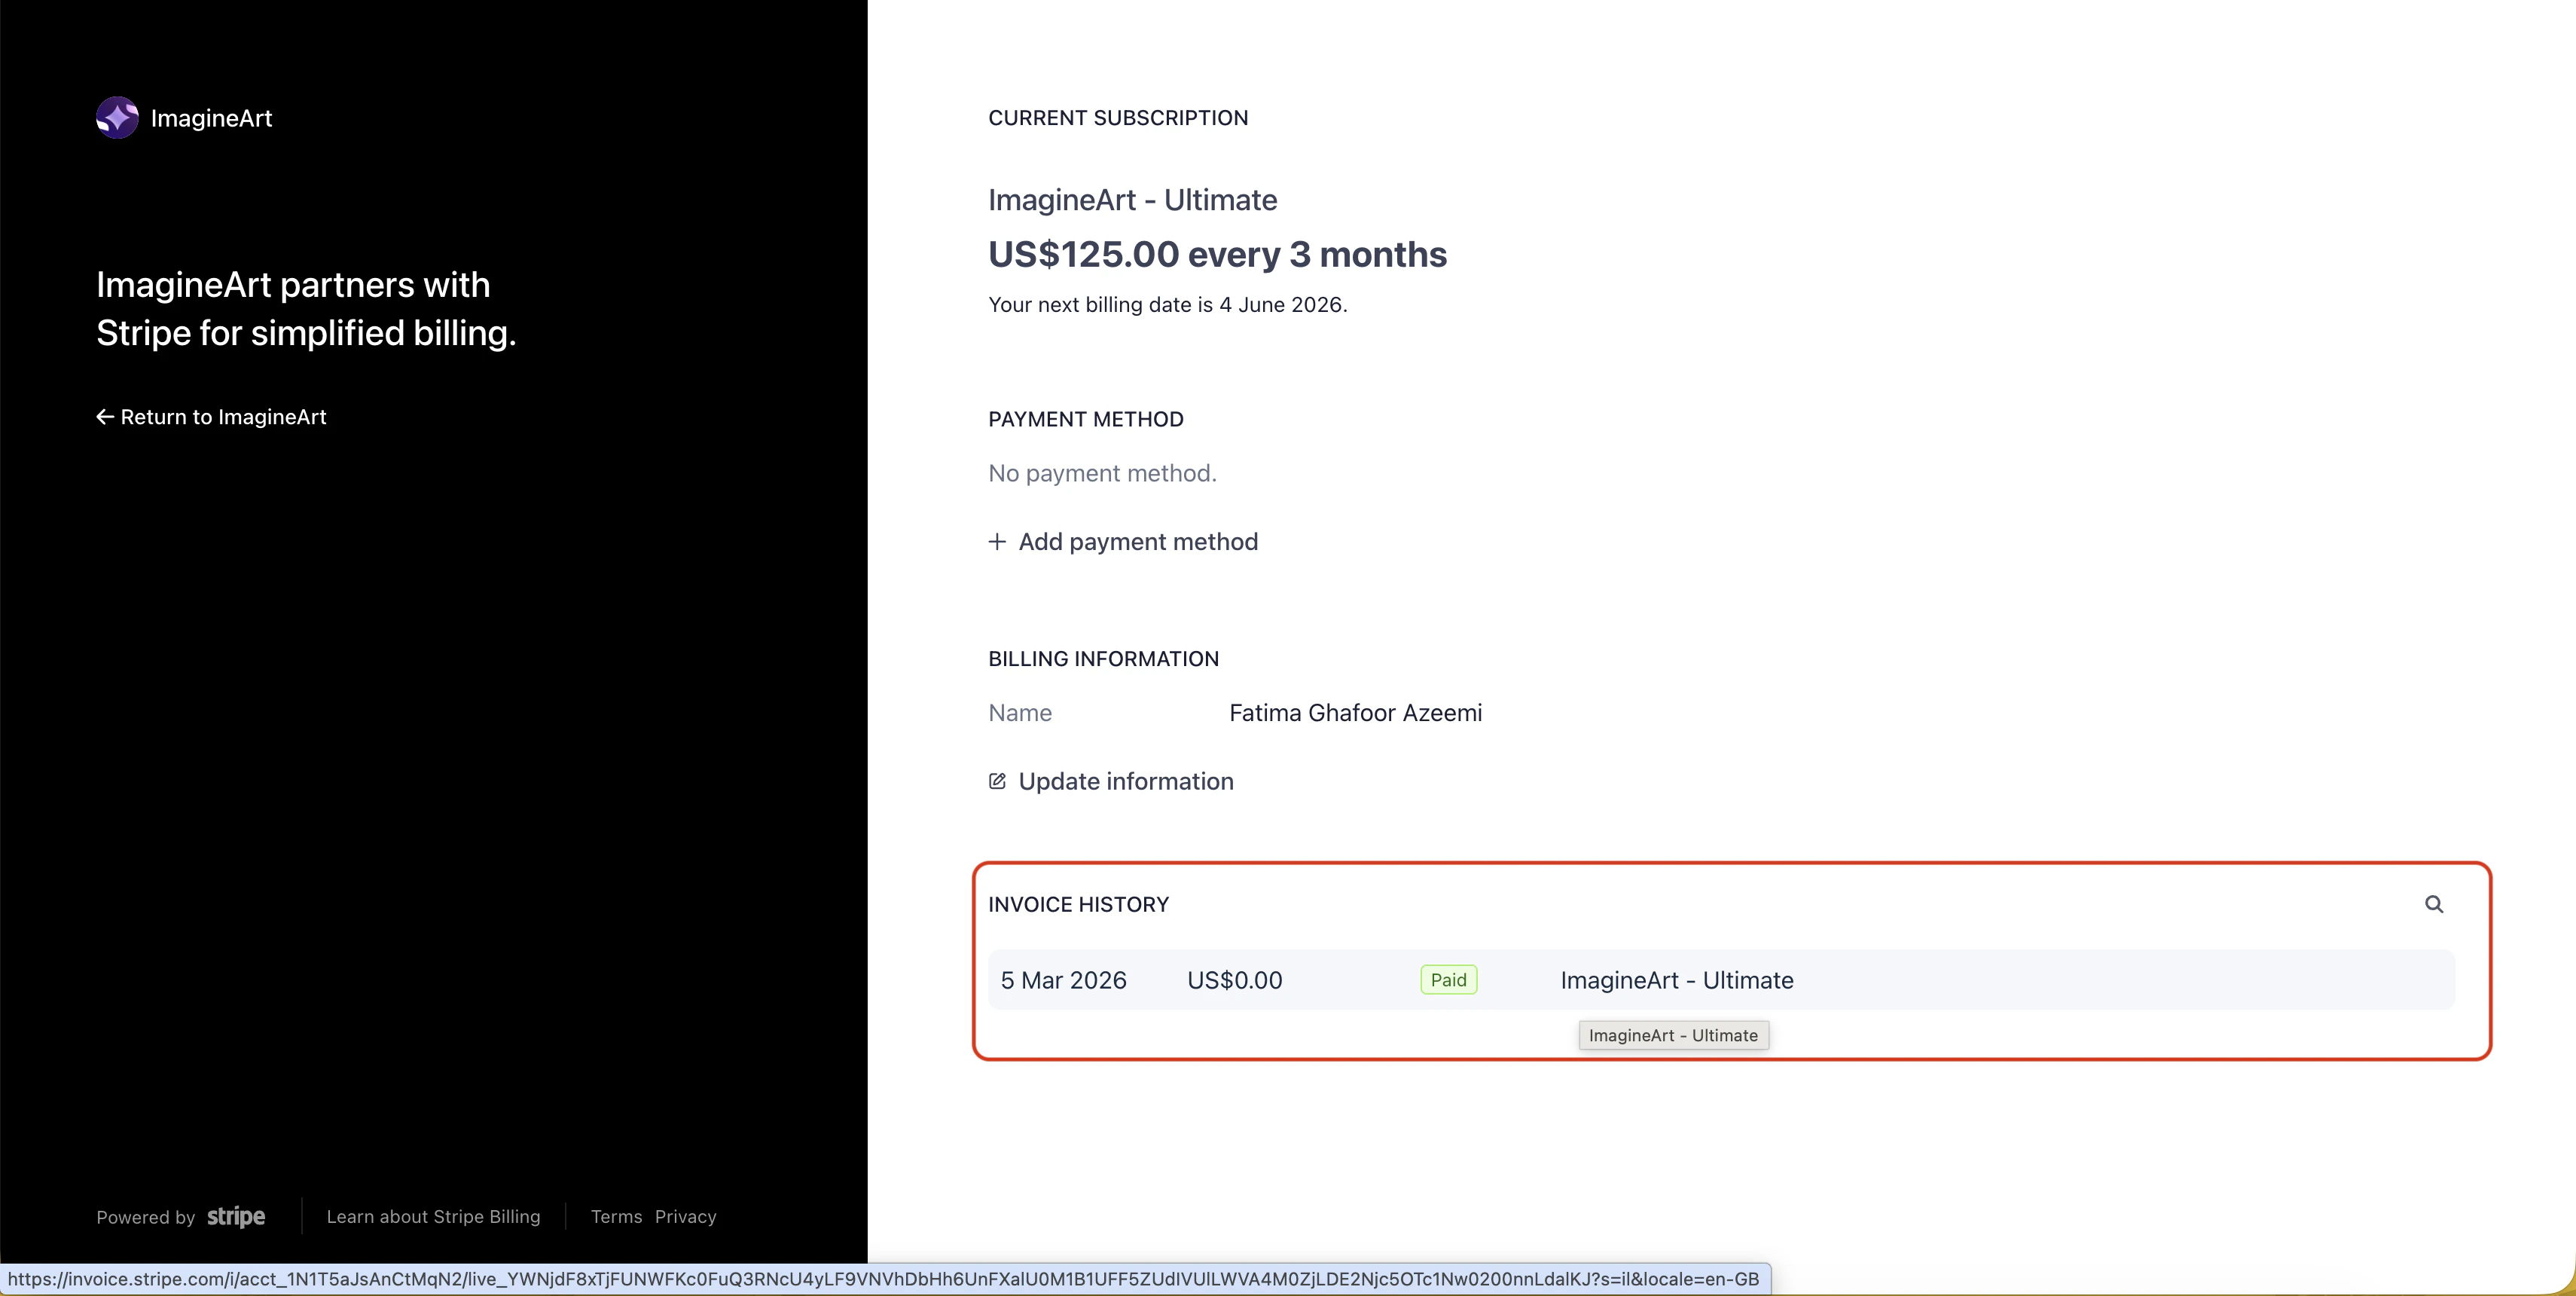The image size is (2576, 1296).
Task: Open Learn about Stripe Billing link
Action: coord(433,1217)
